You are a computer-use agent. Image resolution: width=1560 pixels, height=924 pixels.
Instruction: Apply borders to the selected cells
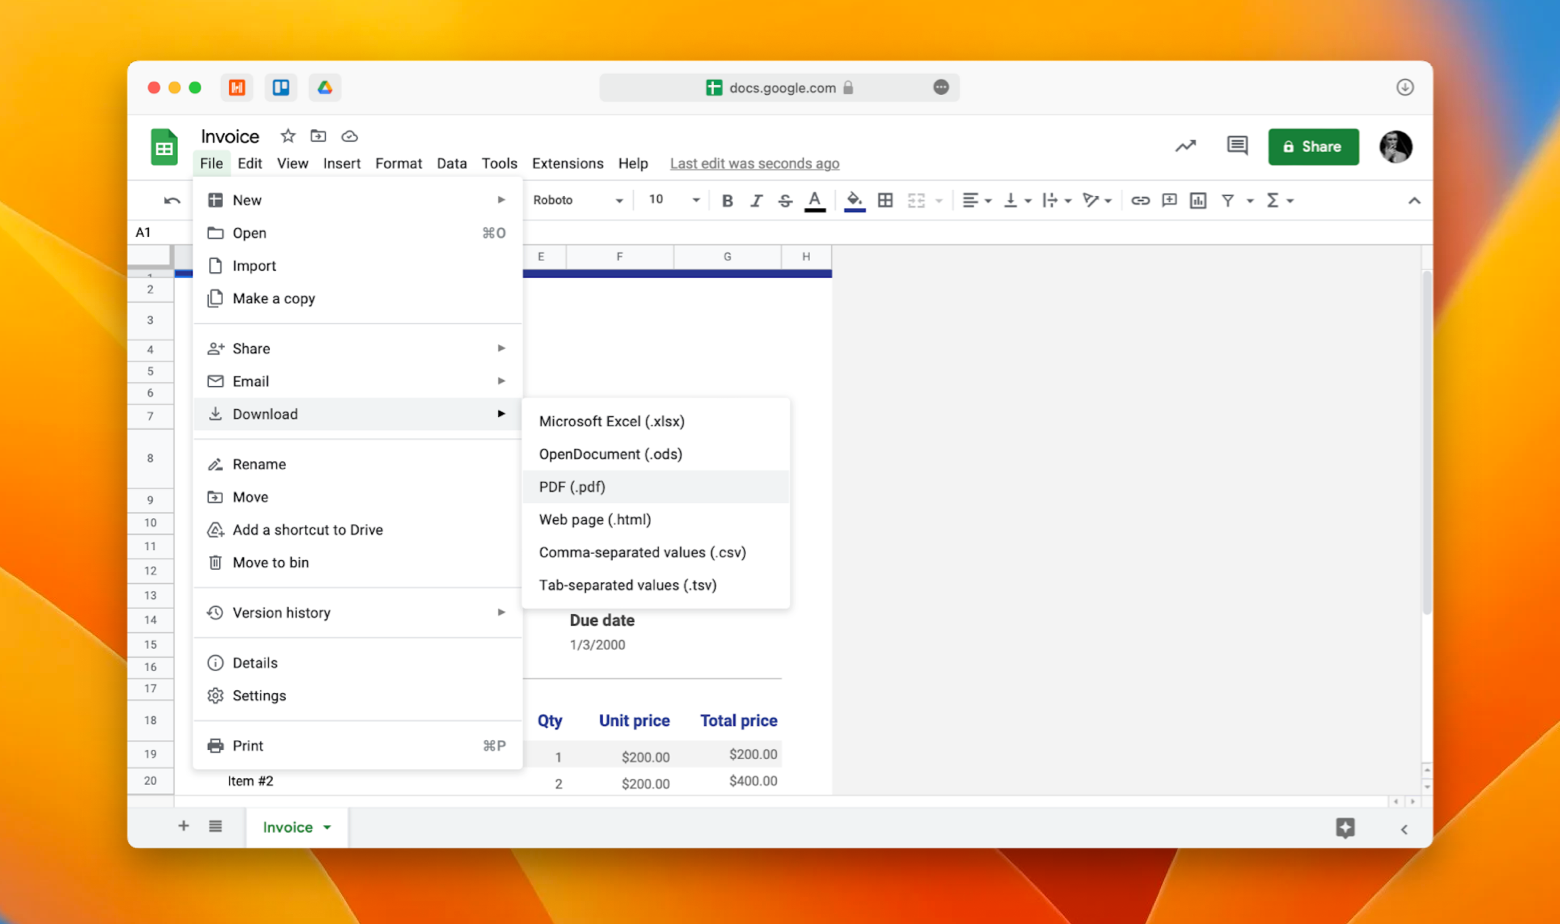point(885,200)
